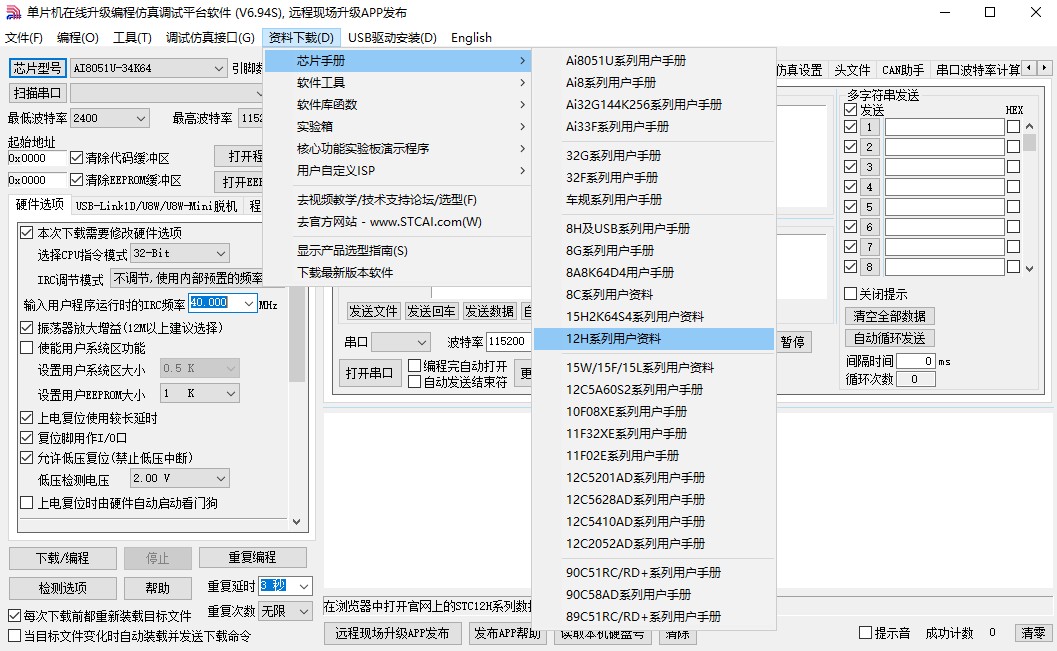
Task: Open 12H系列用户资料 entry
Action: 653,339
